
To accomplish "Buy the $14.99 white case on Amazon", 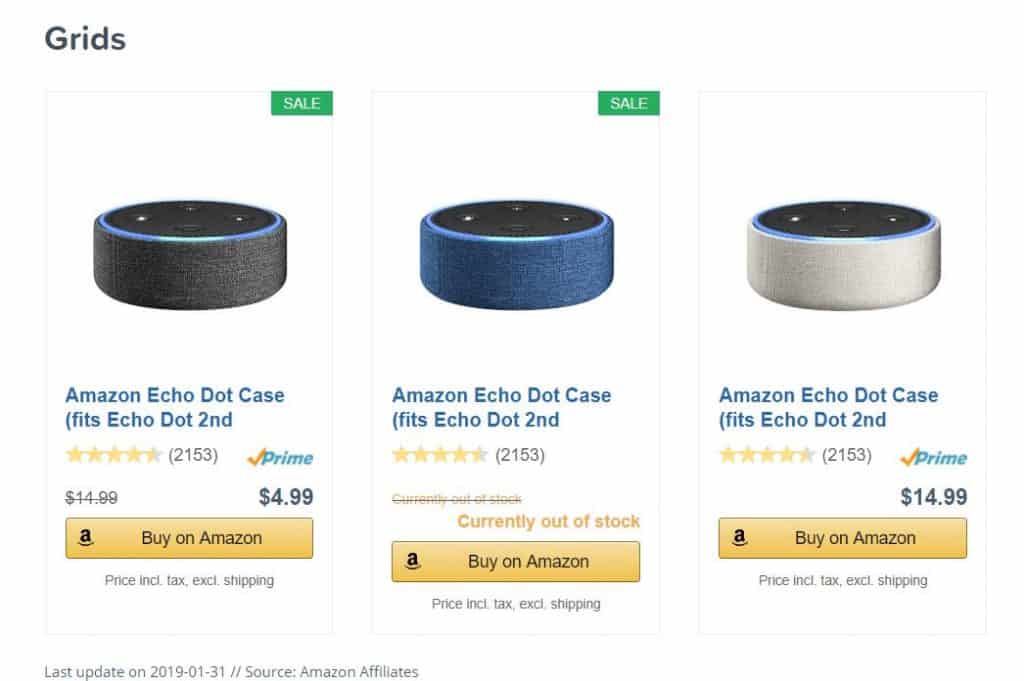I will pos(843,538).
